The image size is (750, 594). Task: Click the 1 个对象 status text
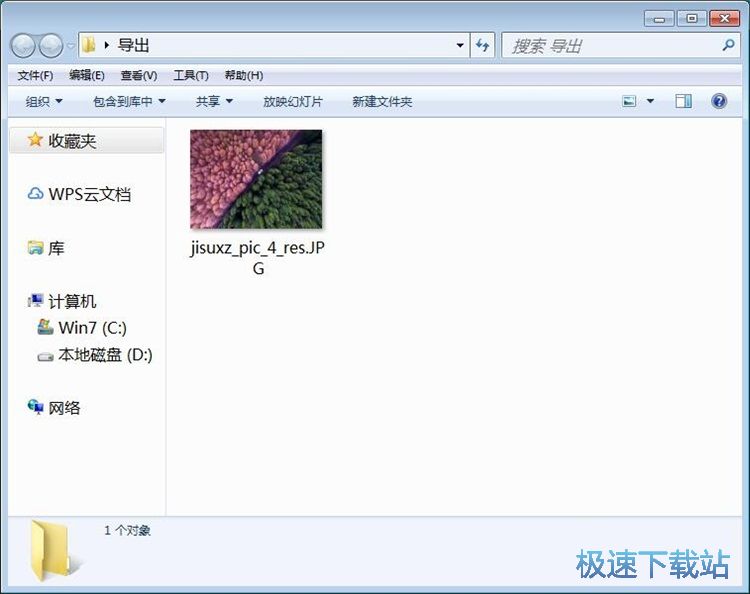[x=127, y=530]
